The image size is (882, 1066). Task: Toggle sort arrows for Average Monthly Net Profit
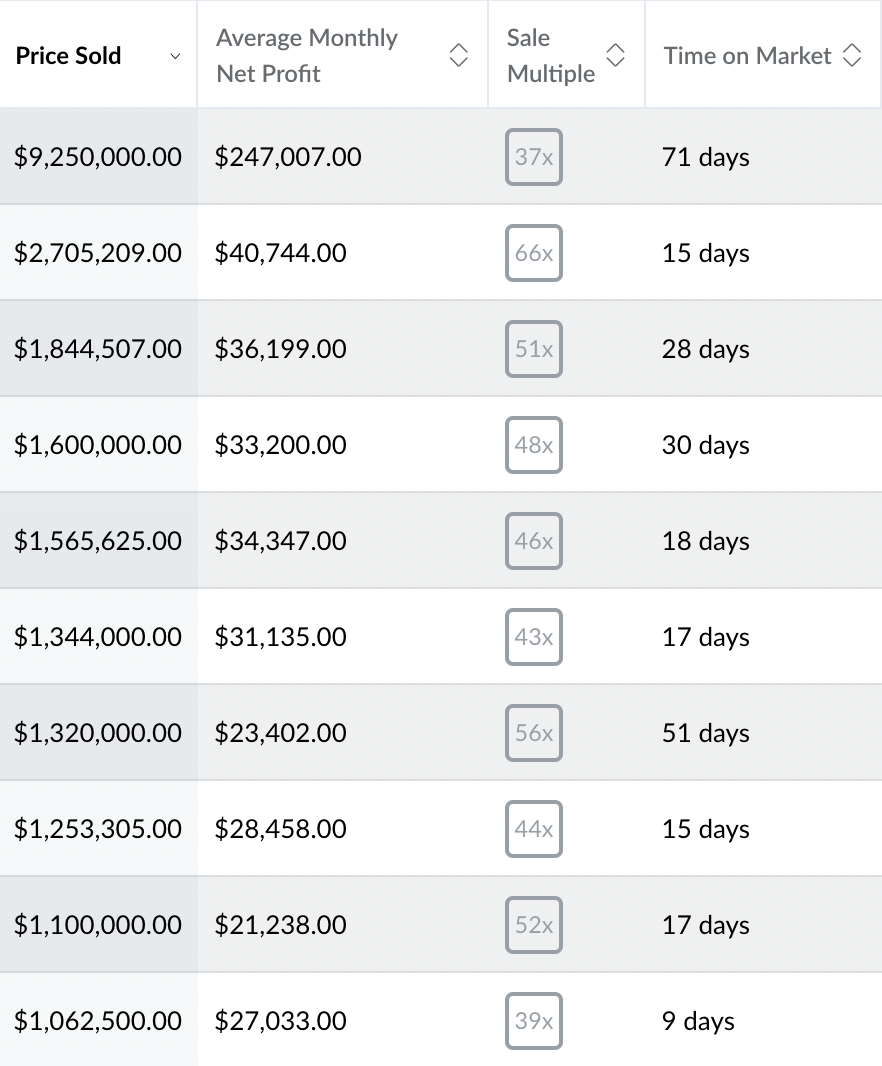coord(458,56)
